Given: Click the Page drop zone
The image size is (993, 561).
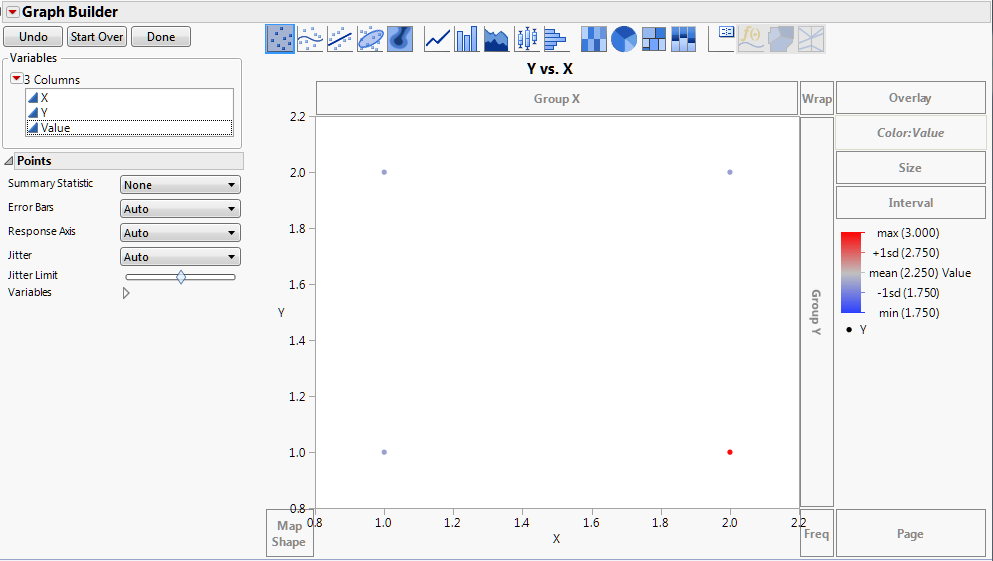Looking at the screenshot, I should click(911, 533).
